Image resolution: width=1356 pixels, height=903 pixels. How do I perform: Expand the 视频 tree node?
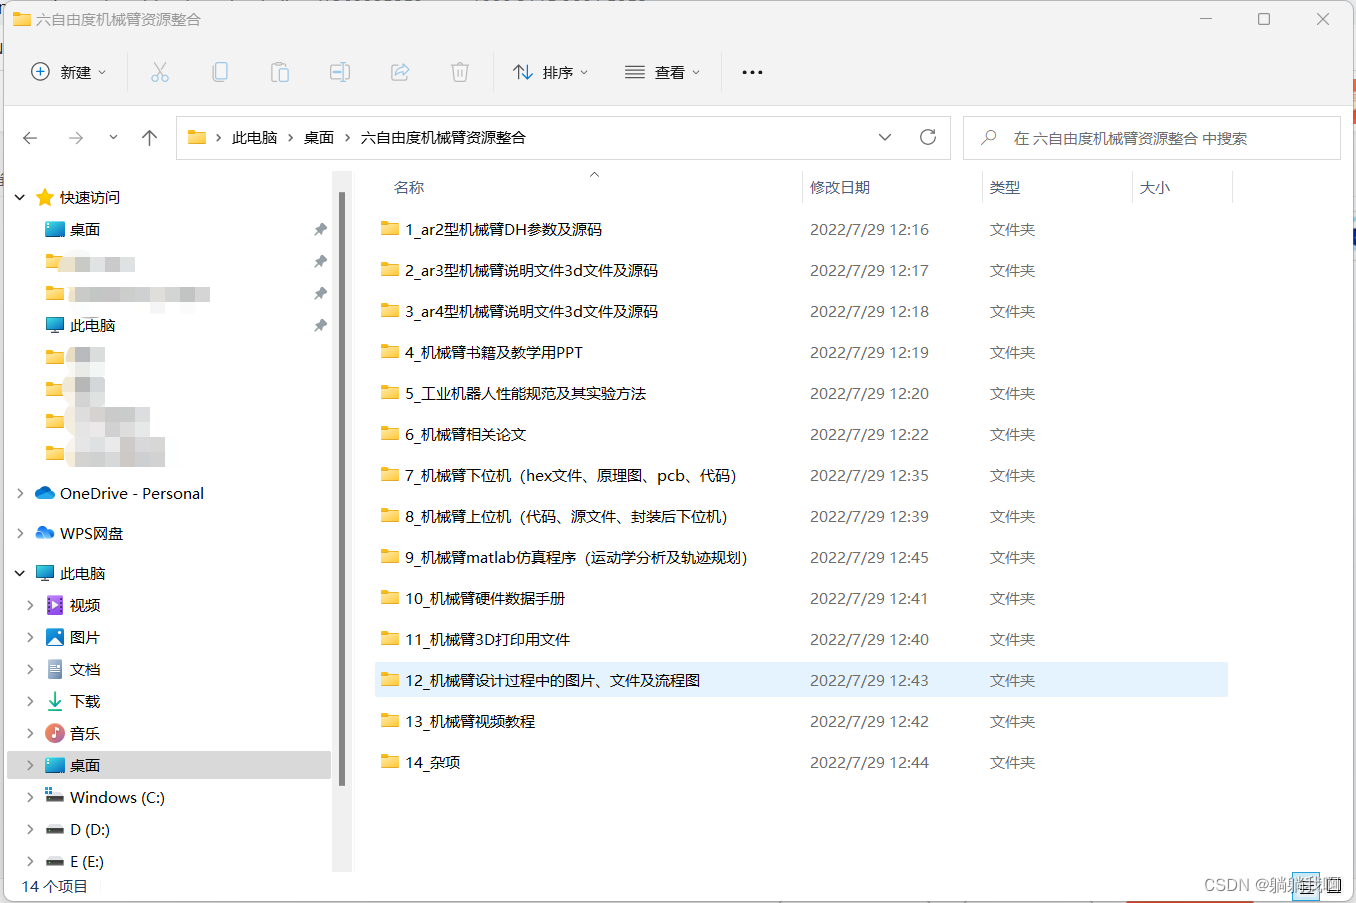tap(30, 605)
